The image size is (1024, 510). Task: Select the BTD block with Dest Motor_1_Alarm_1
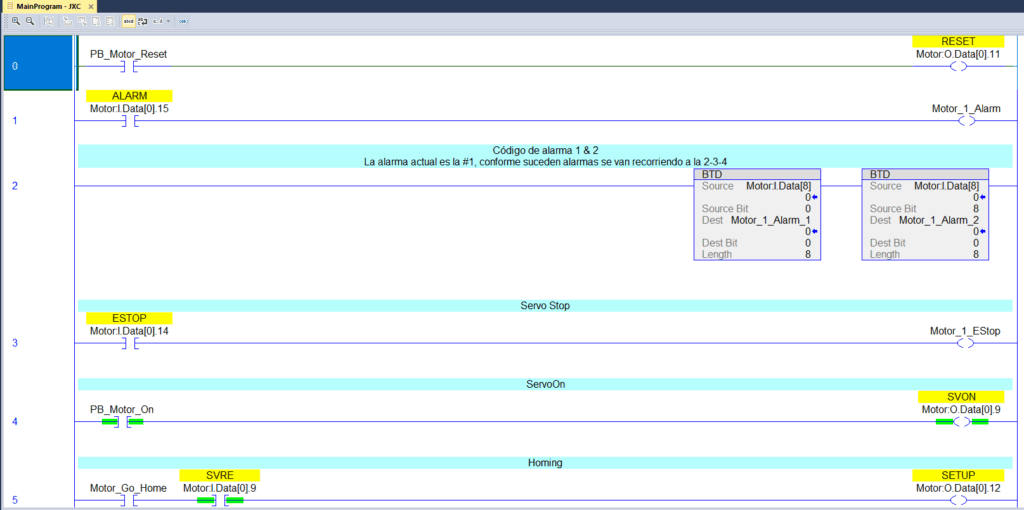pos(757,214)
